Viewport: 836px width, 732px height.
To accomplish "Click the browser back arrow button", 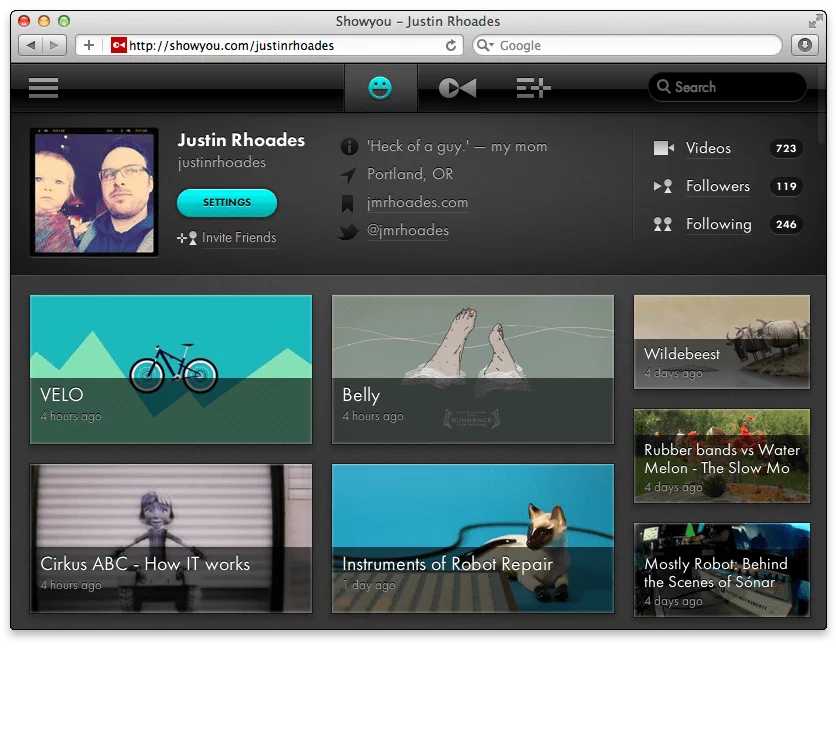I will [31, 45].
